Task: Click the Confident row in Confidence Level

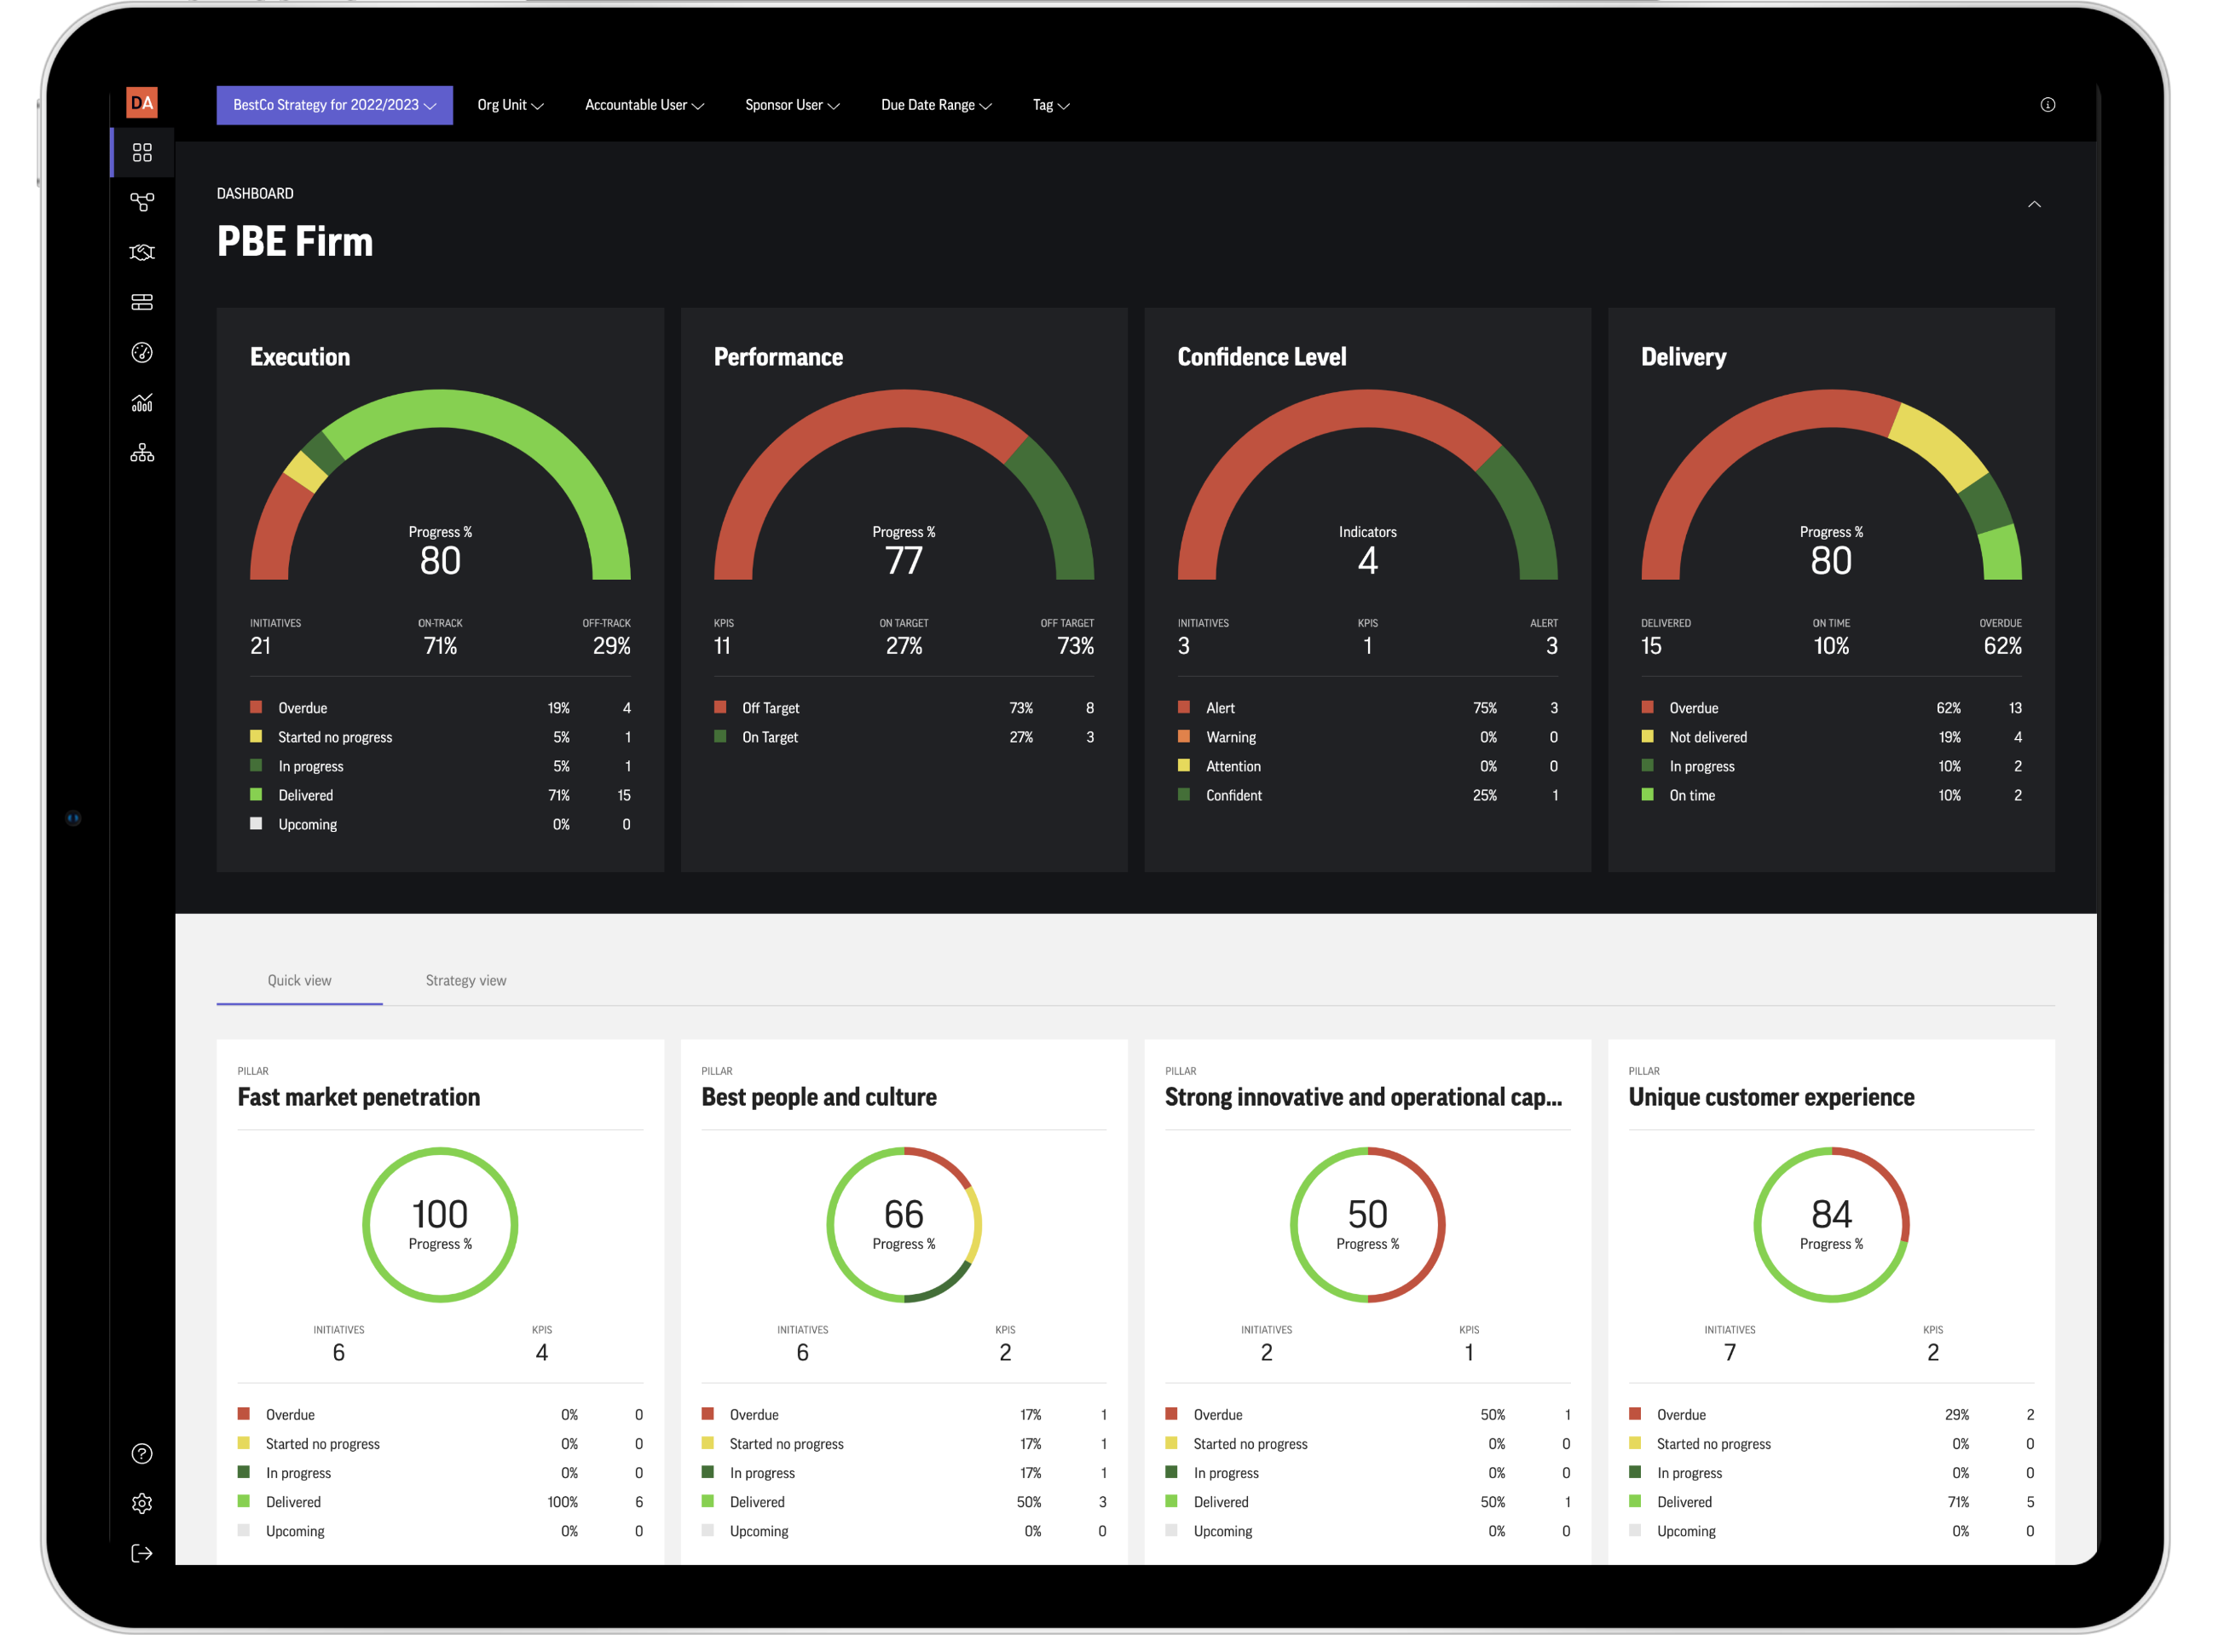Action: click(1367, 795)
